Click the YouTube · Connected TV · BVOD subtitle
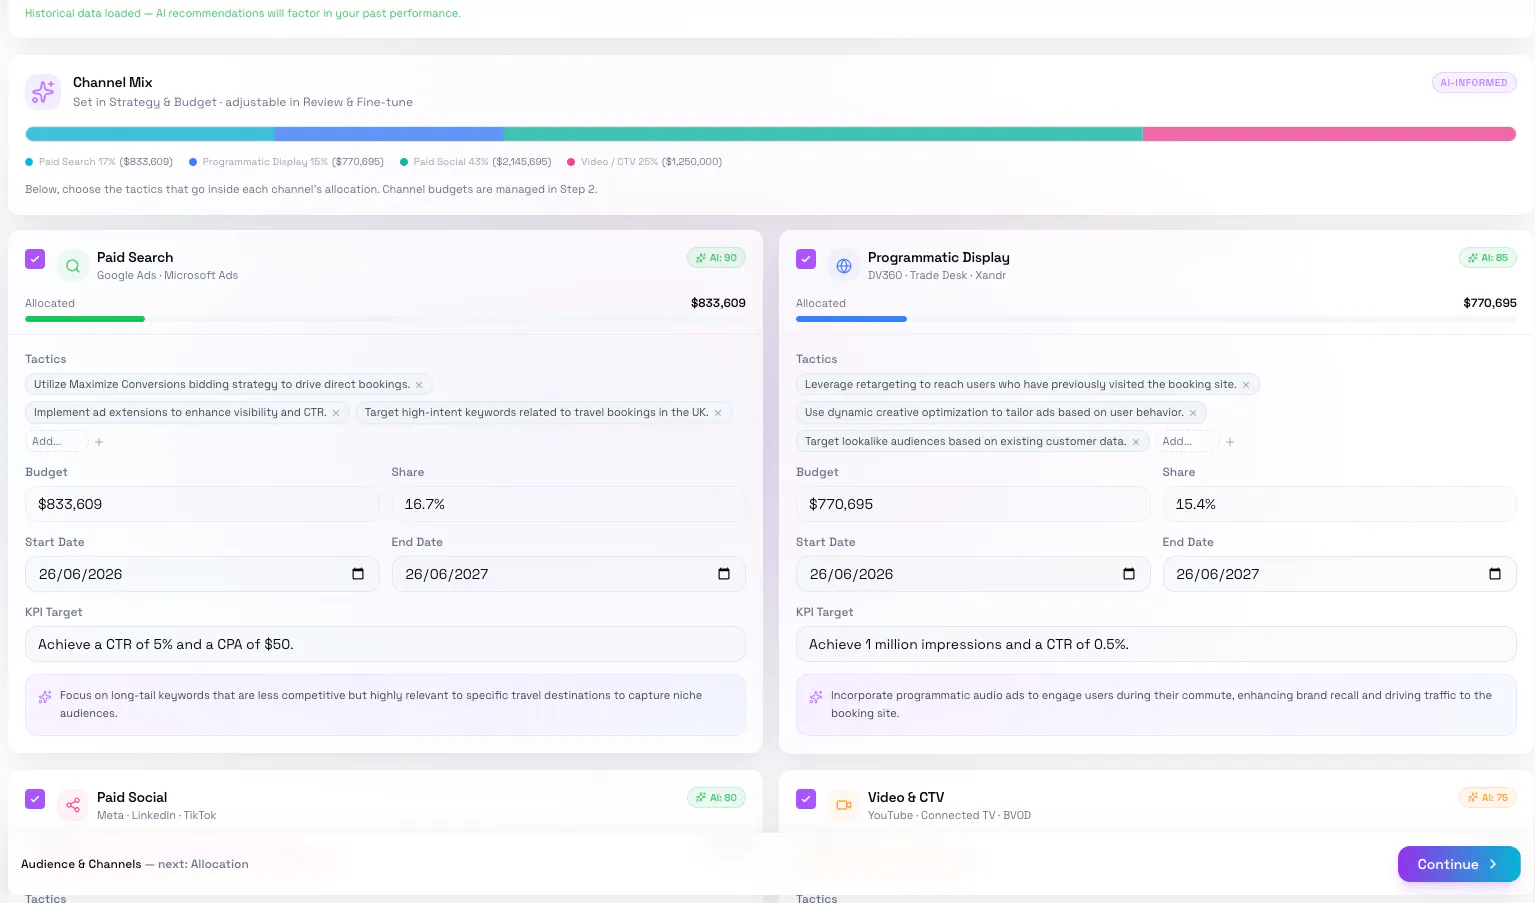 click(949, 816)
